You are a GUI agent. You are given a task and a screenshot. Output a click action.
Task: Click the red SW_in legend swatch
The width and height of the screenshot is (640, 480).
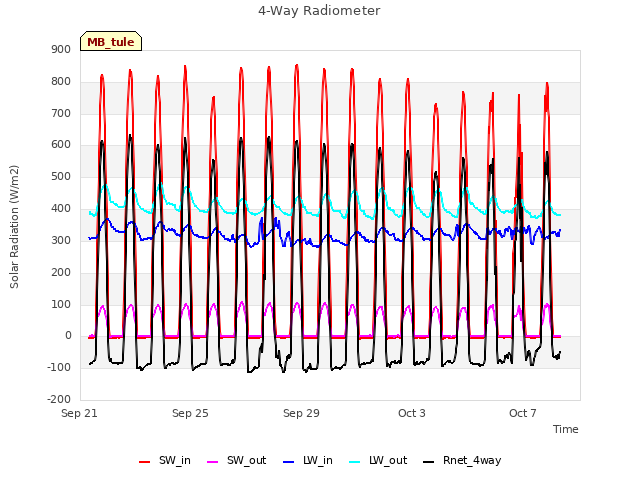pos(144,462)
